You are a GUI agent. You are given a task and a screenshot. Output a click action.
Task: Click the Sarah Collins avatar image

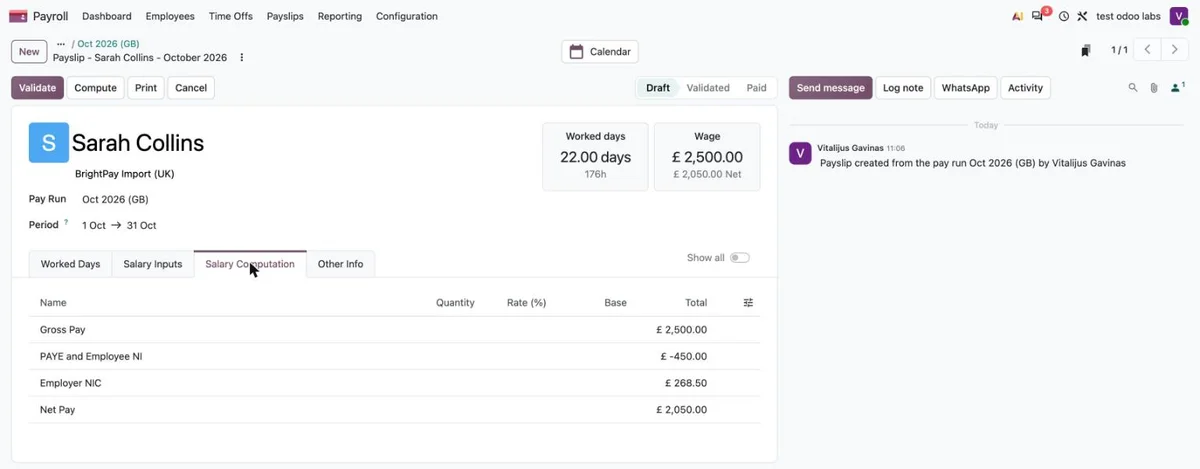point(49,143)
